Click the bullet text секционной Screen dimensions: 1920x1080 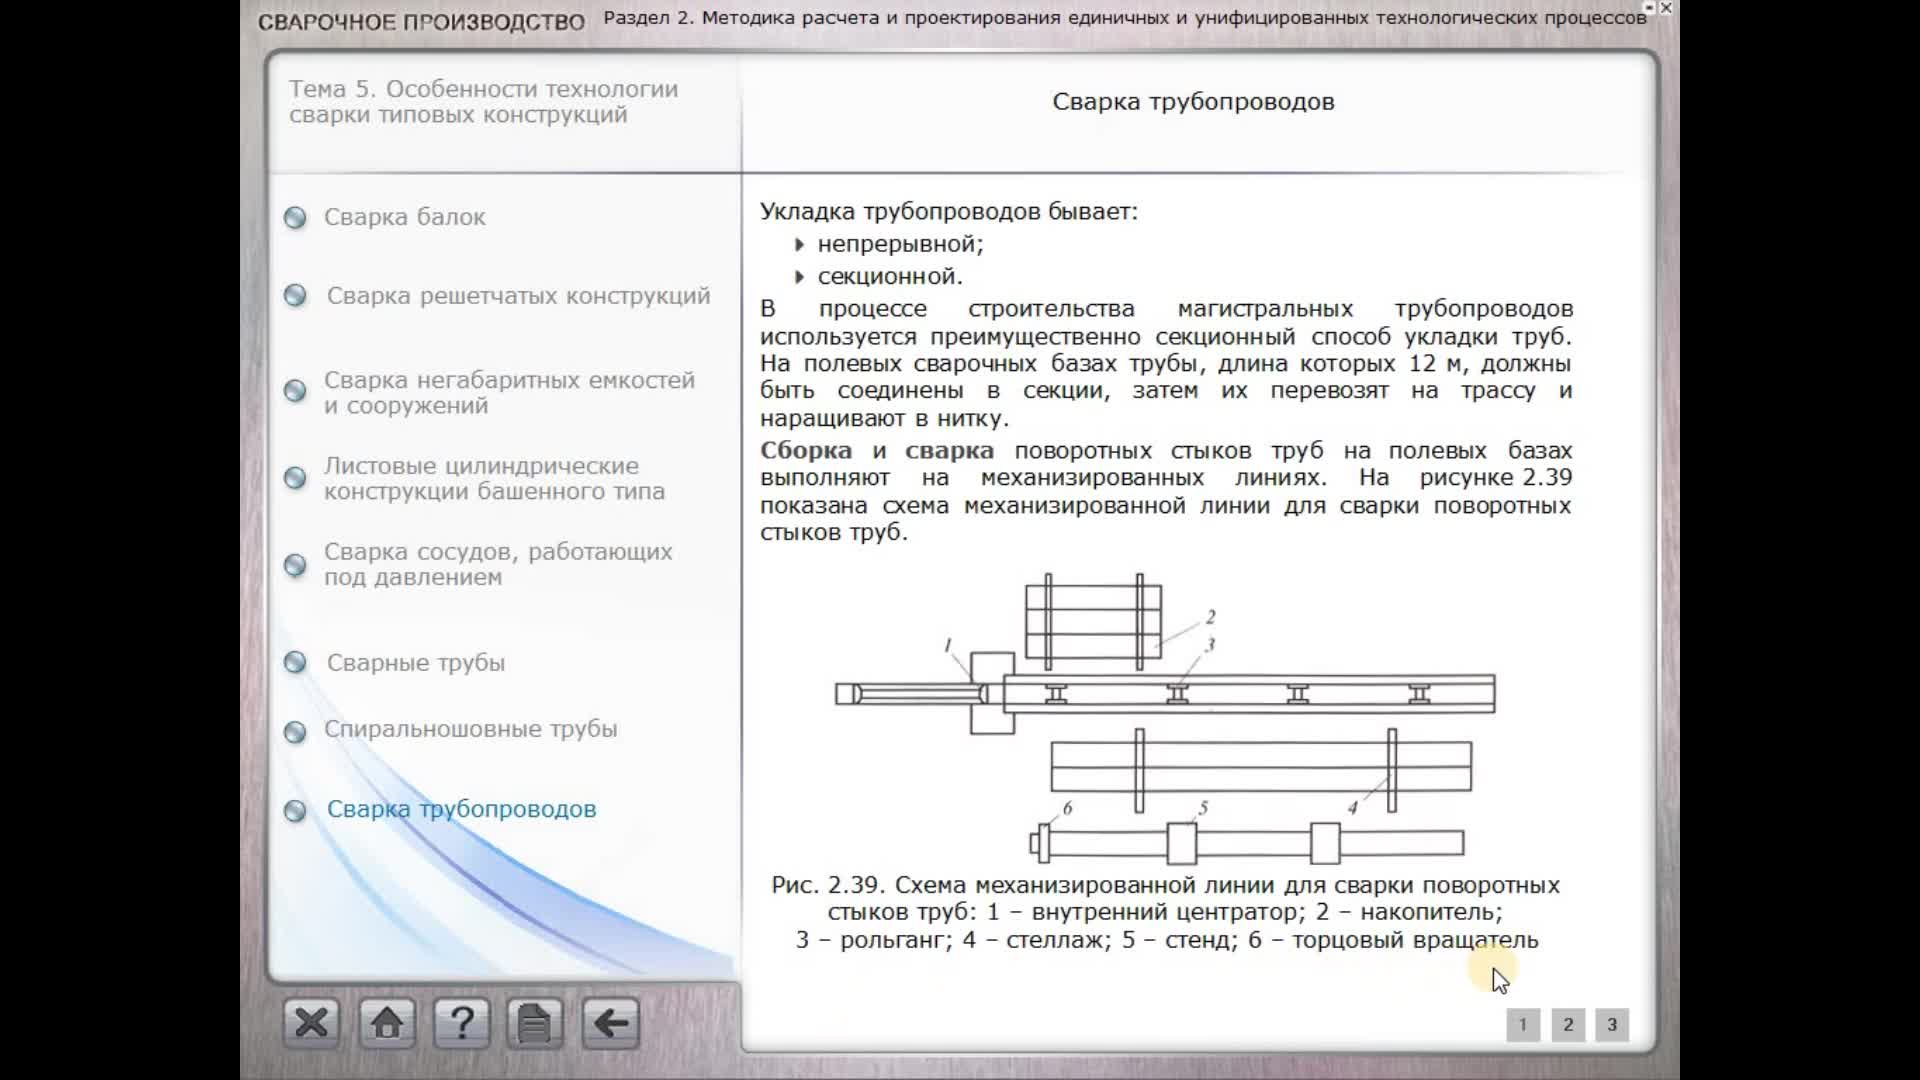coord(890,276)
